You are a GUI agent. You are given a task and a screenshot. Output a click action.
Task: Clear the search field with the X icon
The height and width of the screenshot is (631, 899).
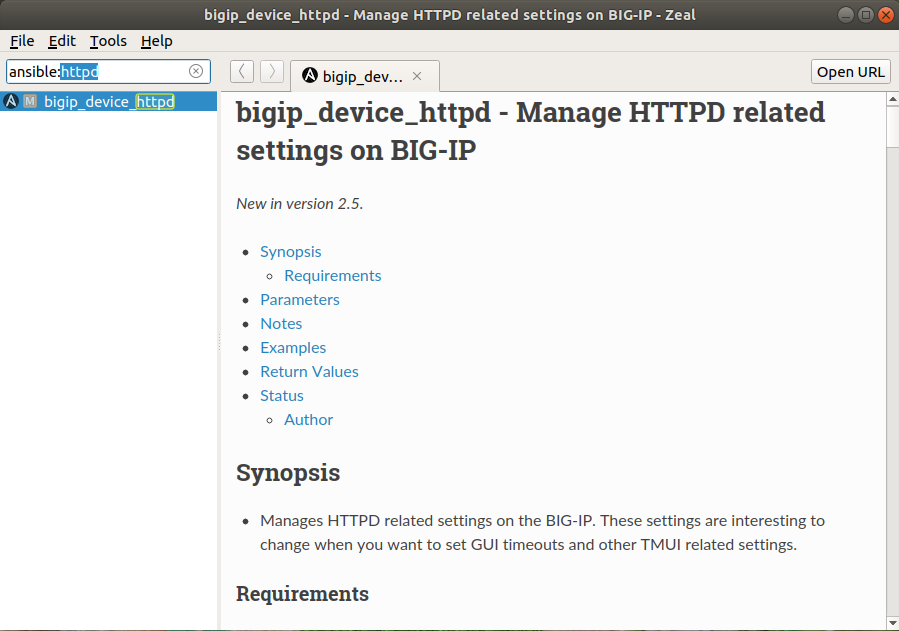click(x=196, y=71)
